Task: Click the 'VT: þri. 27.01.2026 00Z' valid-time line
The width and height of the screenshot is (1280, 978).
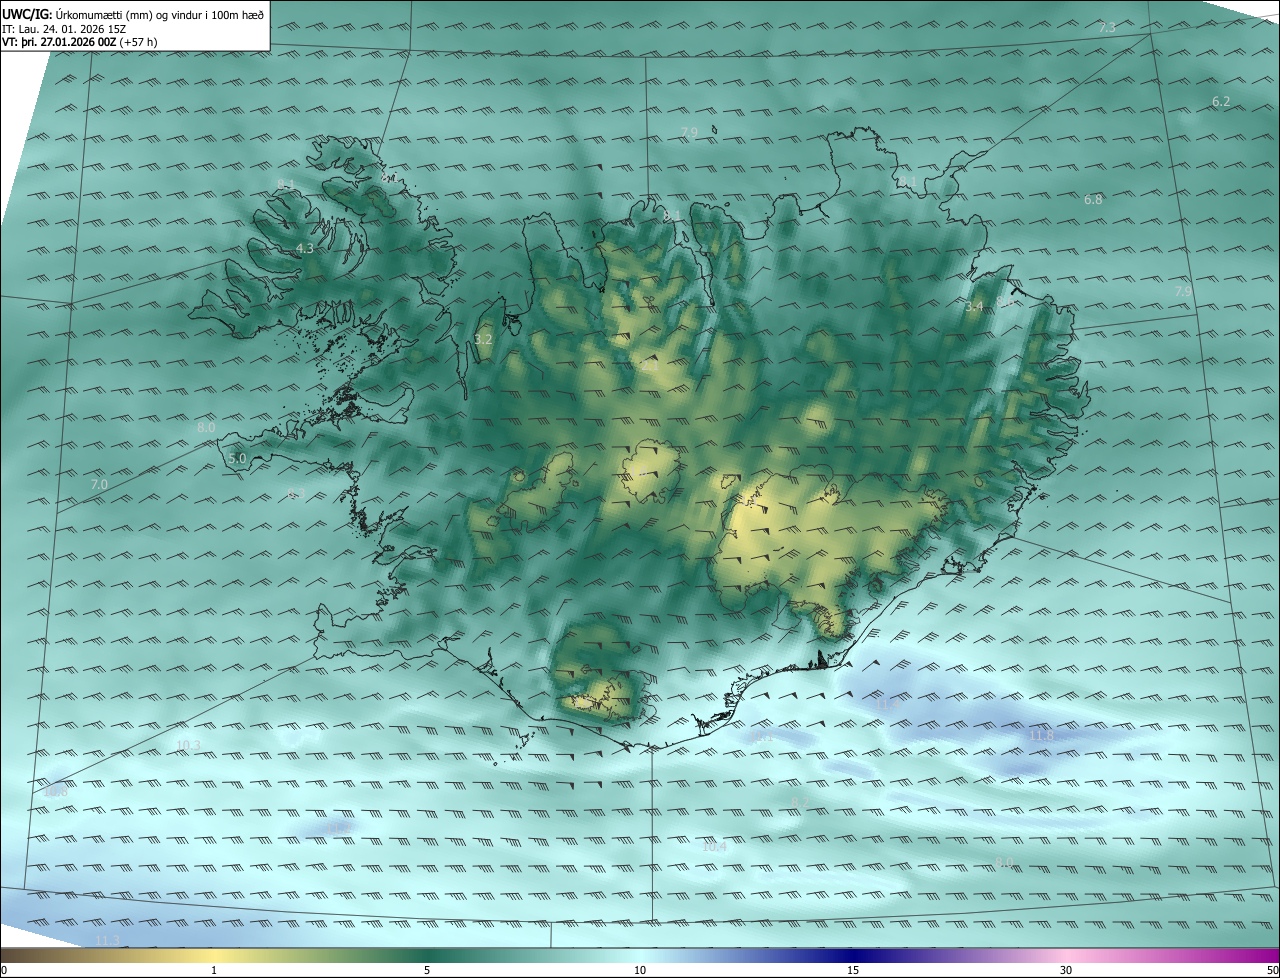Action: (80, 42)
